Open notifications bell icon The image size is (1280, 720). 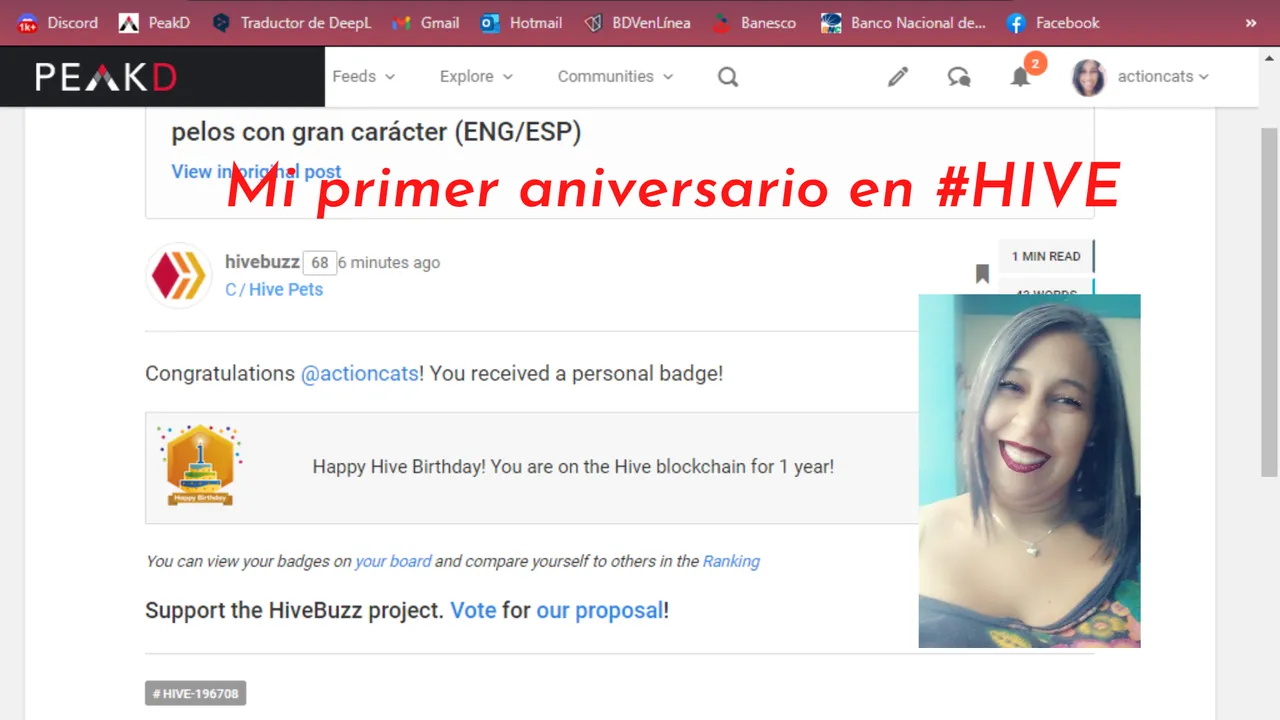pos(1020,77)
